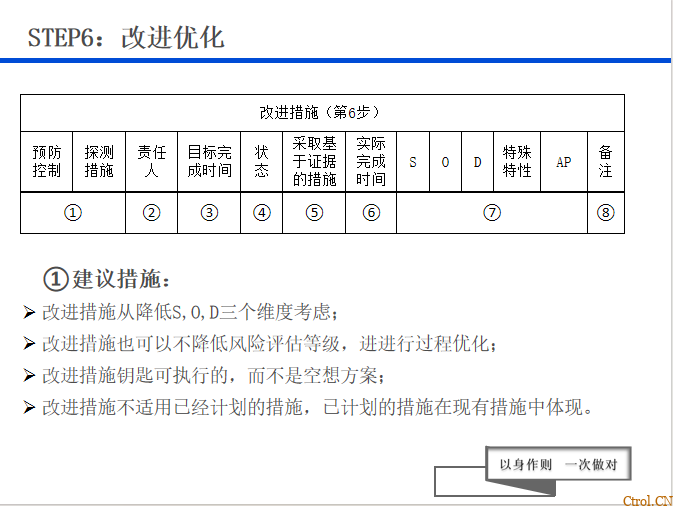673x506 pixels.
Task: Select the '实际完成时间' header cell
Action: click(x=371, y=161)
